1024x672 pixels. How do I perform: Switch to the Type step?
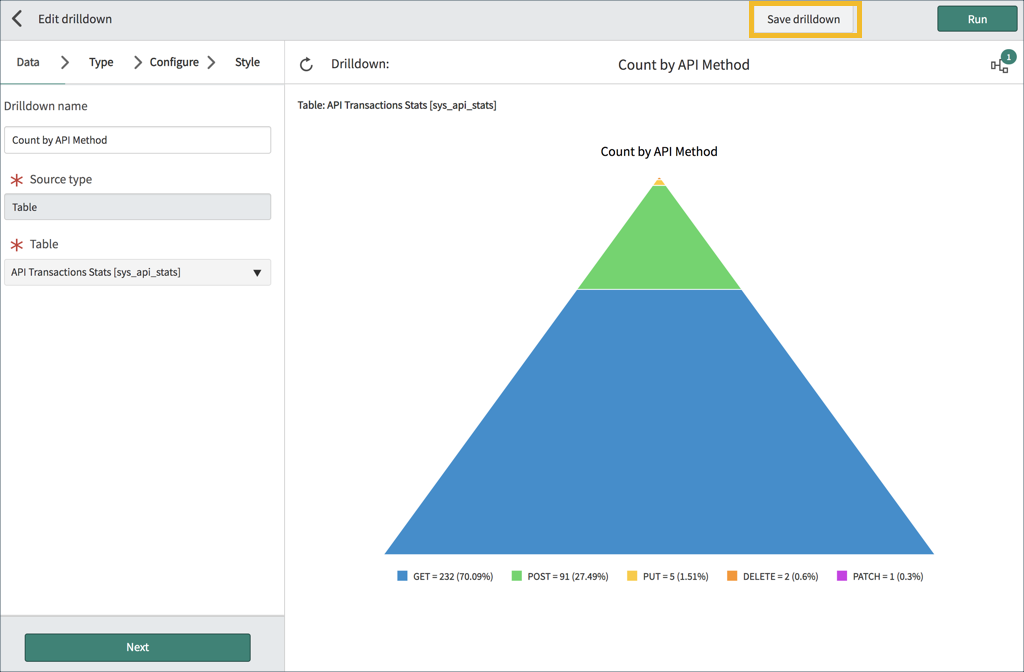pos(100,61)
